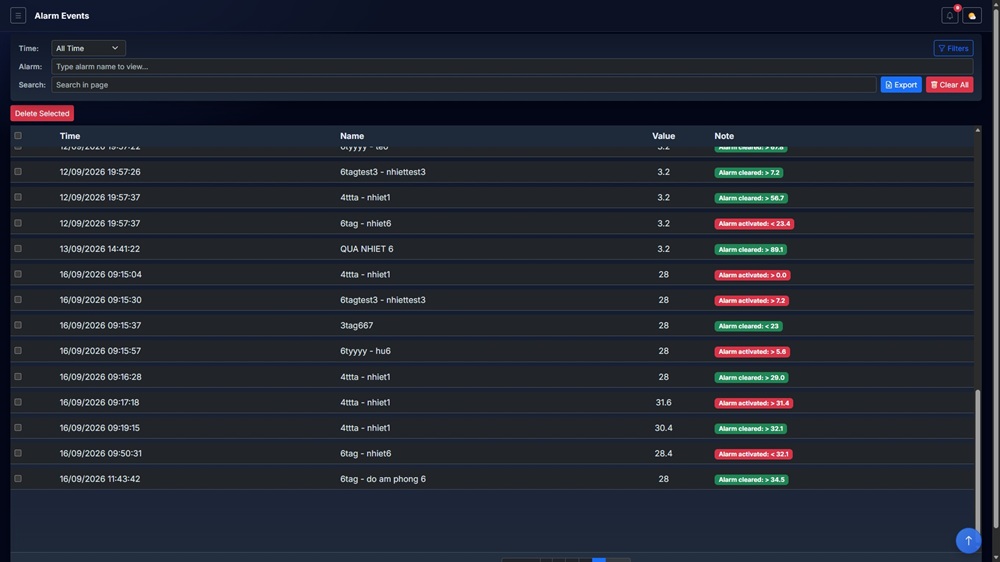Click the Name column header
The width and height of the screenshot is (1000, 562).
[352, 136]
